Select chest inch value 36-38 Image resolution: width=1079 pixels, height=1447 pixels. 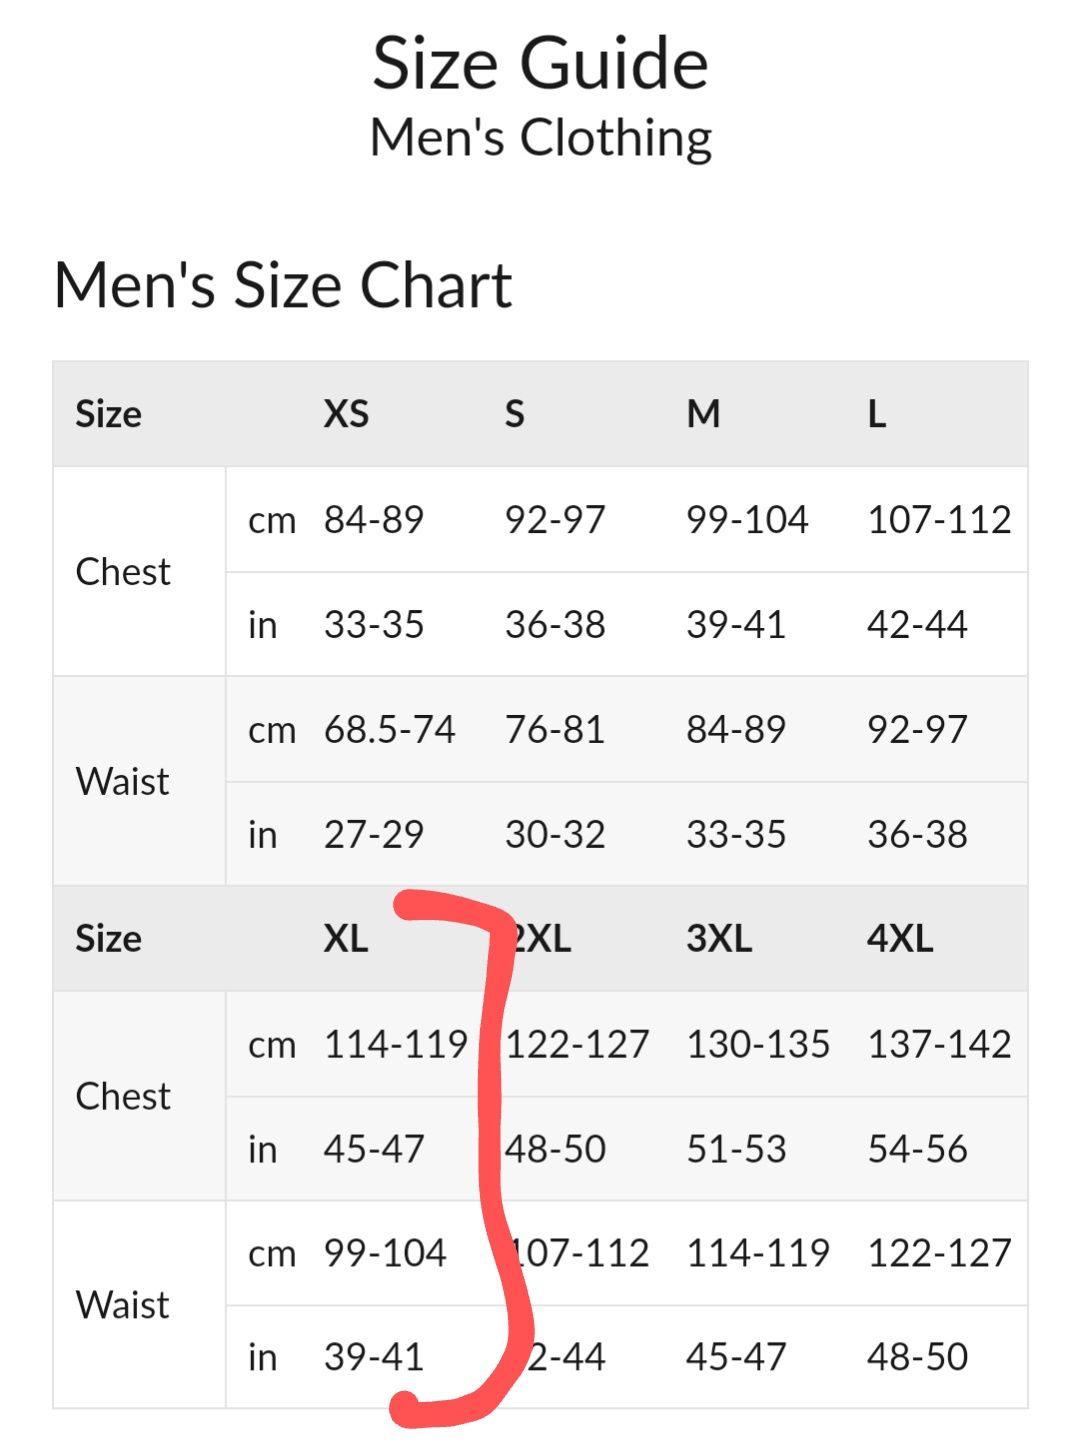point(555,624)
